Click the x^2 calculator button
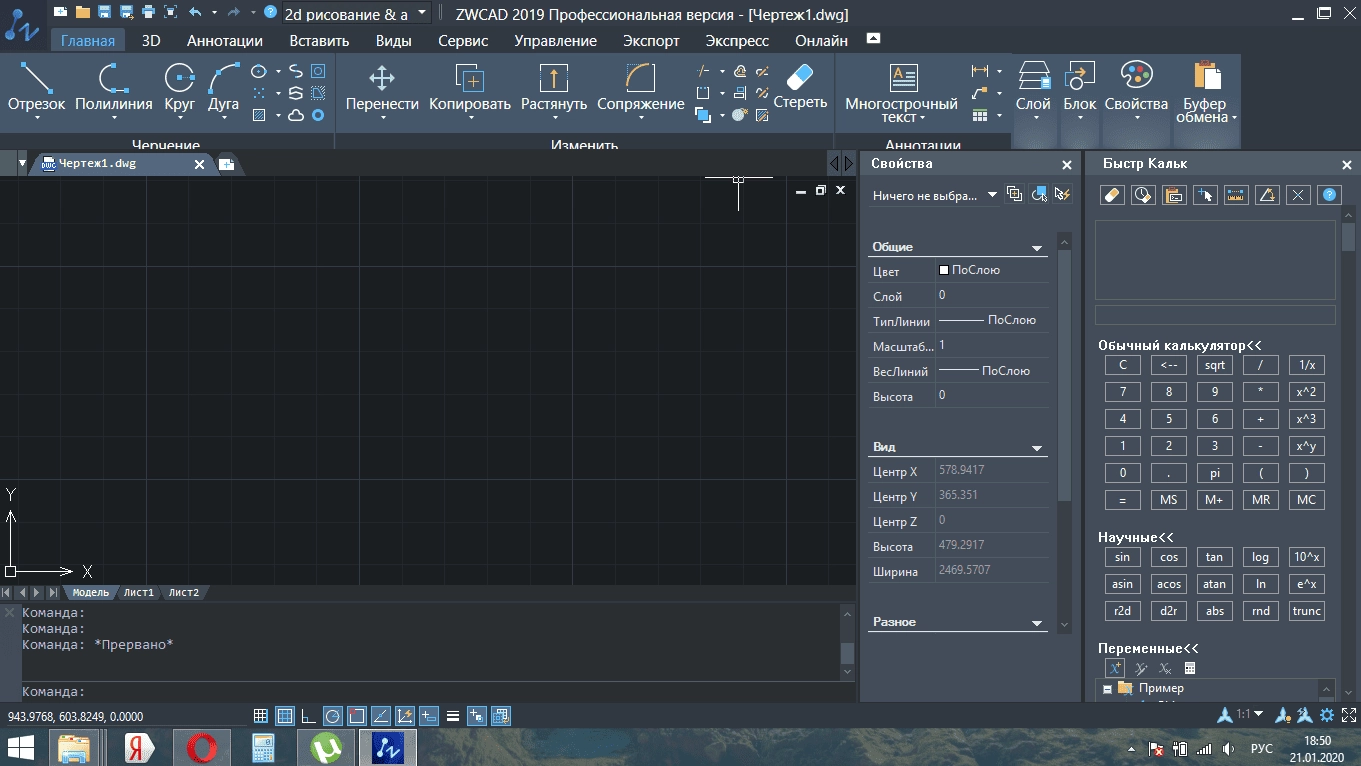 click(x=1307, y=392)
